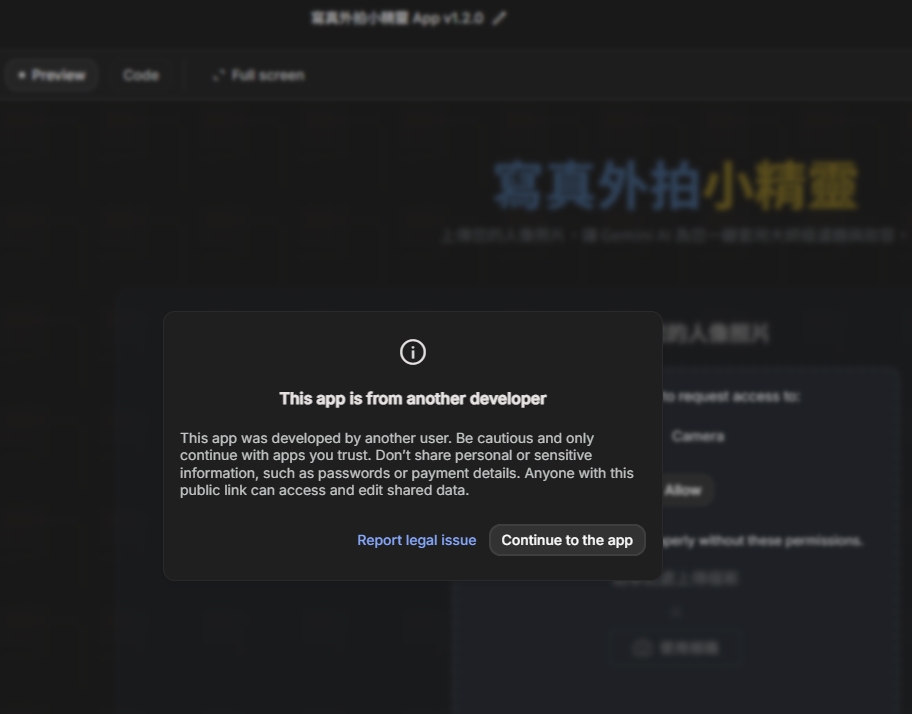Click the yellow 小精靈 heading text
The height and width of the screenshot is (714, 912).
(x=780, y=187)
